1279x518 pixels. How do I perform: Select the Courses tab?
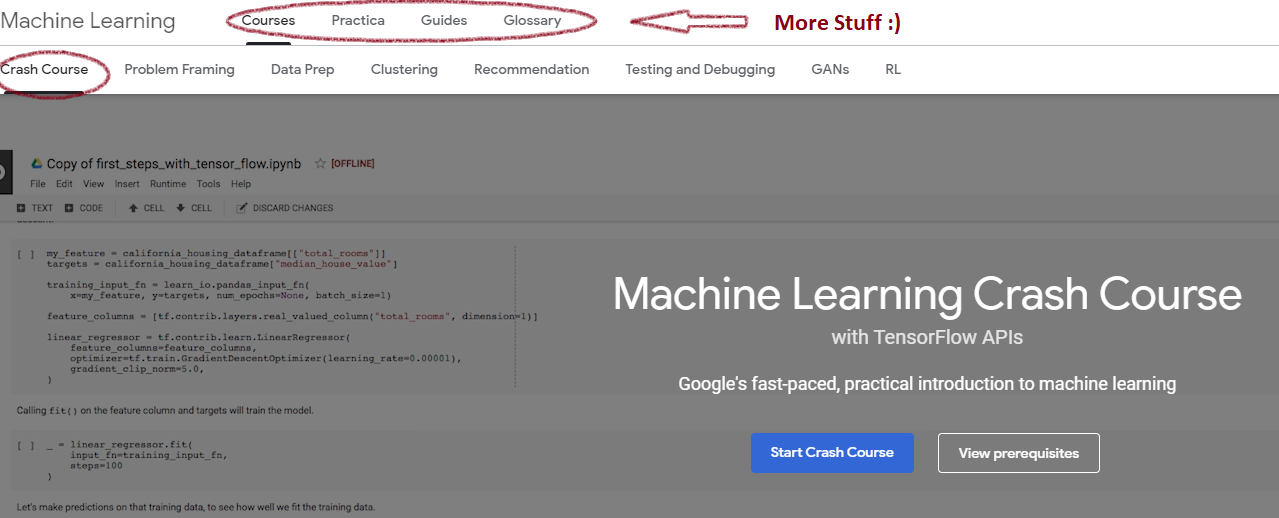click(x=268, y=21)
